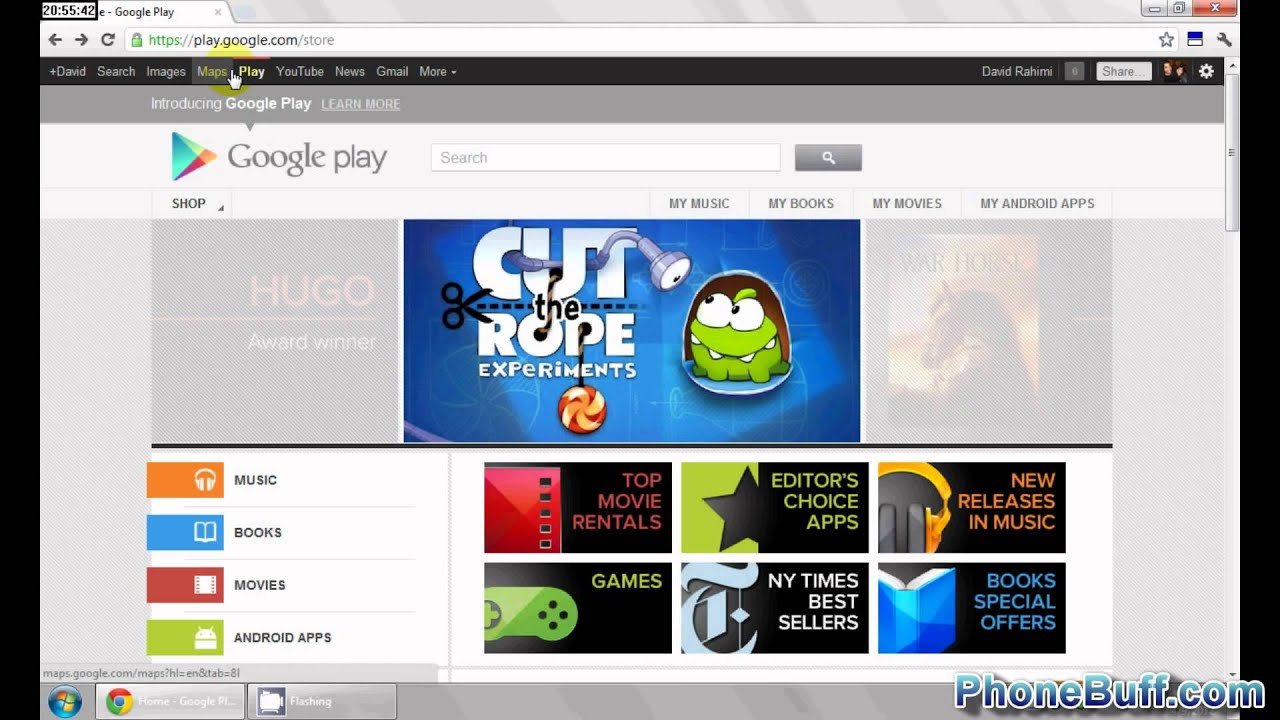Open the More dropdown in the Google bar
1280x720 pixels.
point(437,71)
